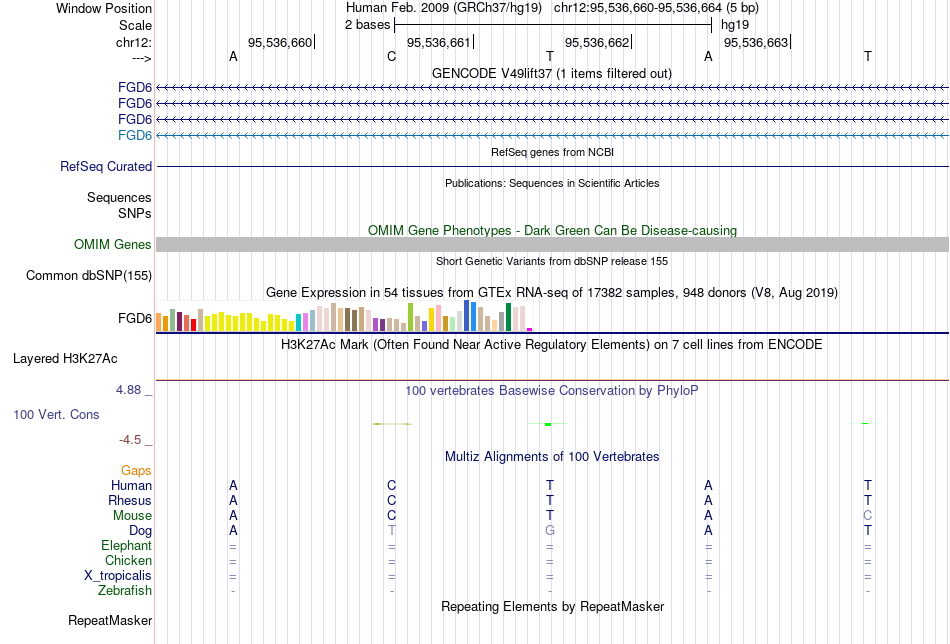Click the C base in the reference sequence row
This screenshot has height=644, width=950.
pos(391,56)
